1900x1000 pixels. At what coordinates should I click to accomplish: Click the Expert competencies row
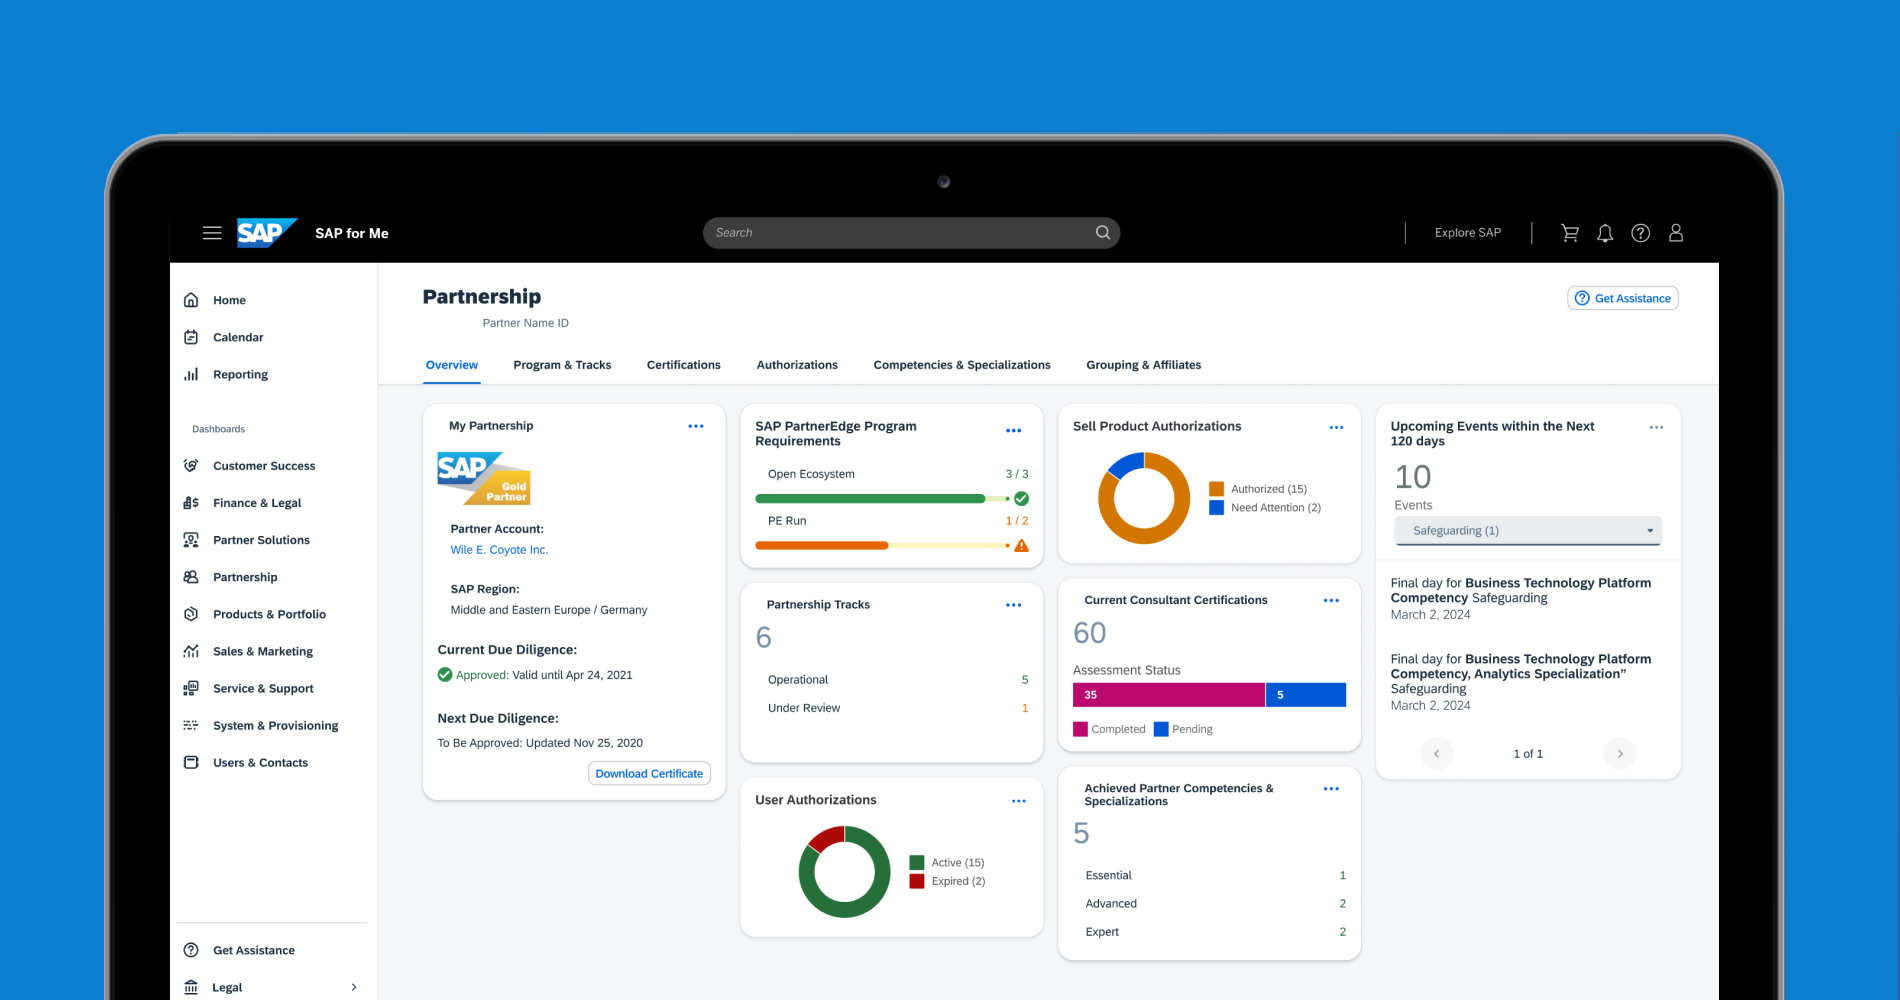tap(1215, 932)
